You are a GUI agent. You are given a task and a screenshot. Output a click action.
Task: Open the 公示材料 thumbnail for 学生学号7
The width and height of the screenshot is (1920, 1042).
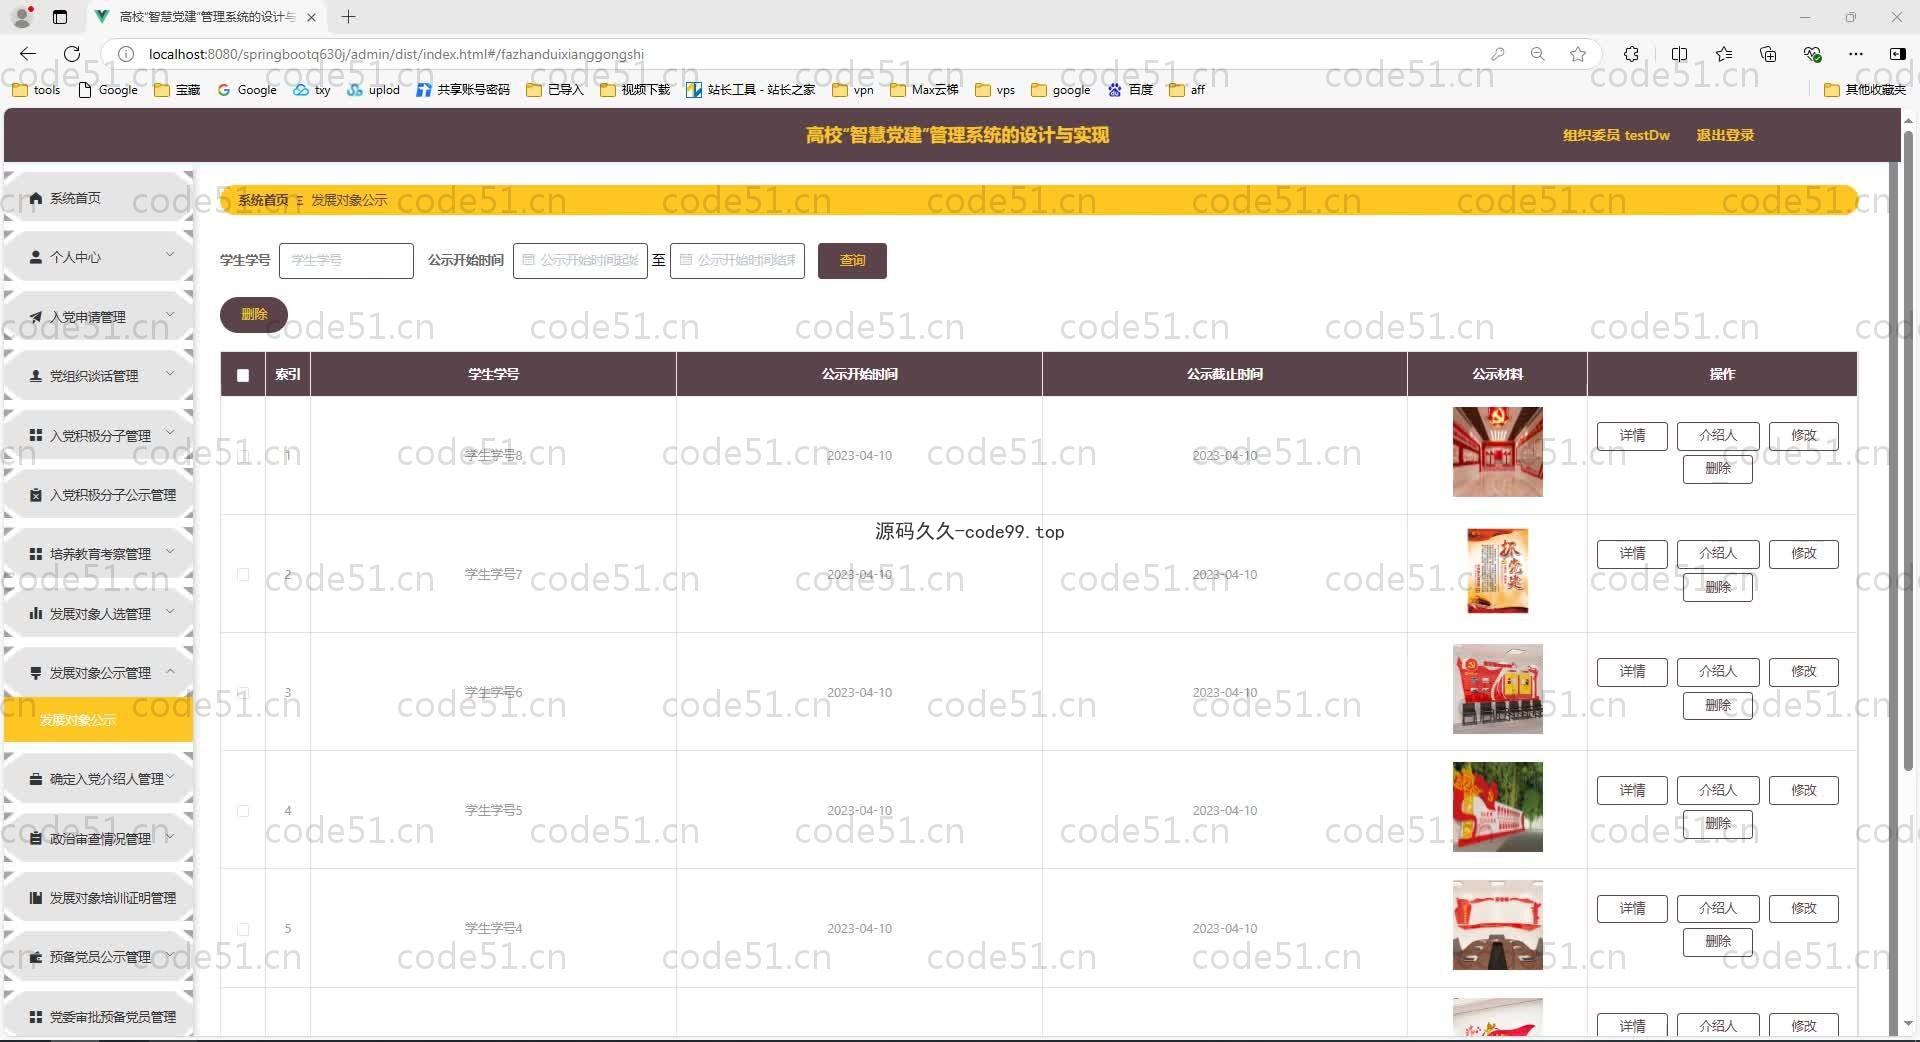point(1497,570)
